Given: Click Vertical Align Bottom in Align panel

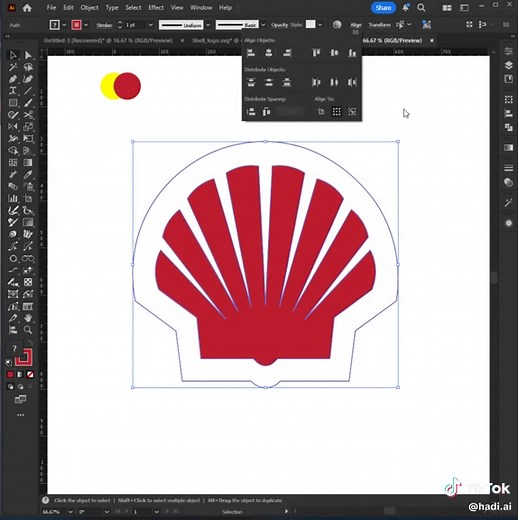Looking at the screenshot, I should tap(352, 53).
